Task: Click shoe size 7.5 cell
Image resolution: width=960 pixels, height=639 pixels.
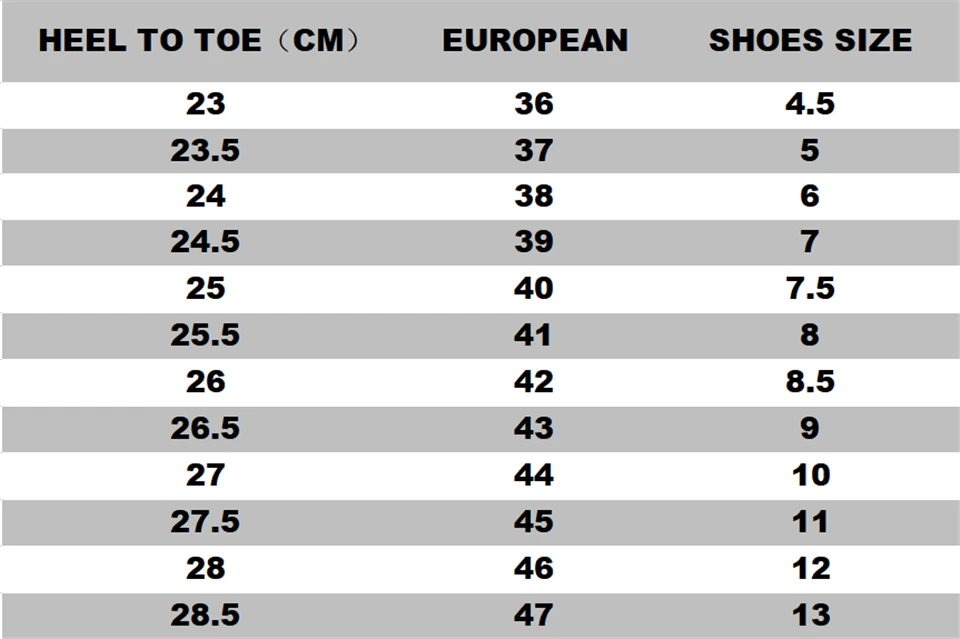Action: (x=810, y=289)
